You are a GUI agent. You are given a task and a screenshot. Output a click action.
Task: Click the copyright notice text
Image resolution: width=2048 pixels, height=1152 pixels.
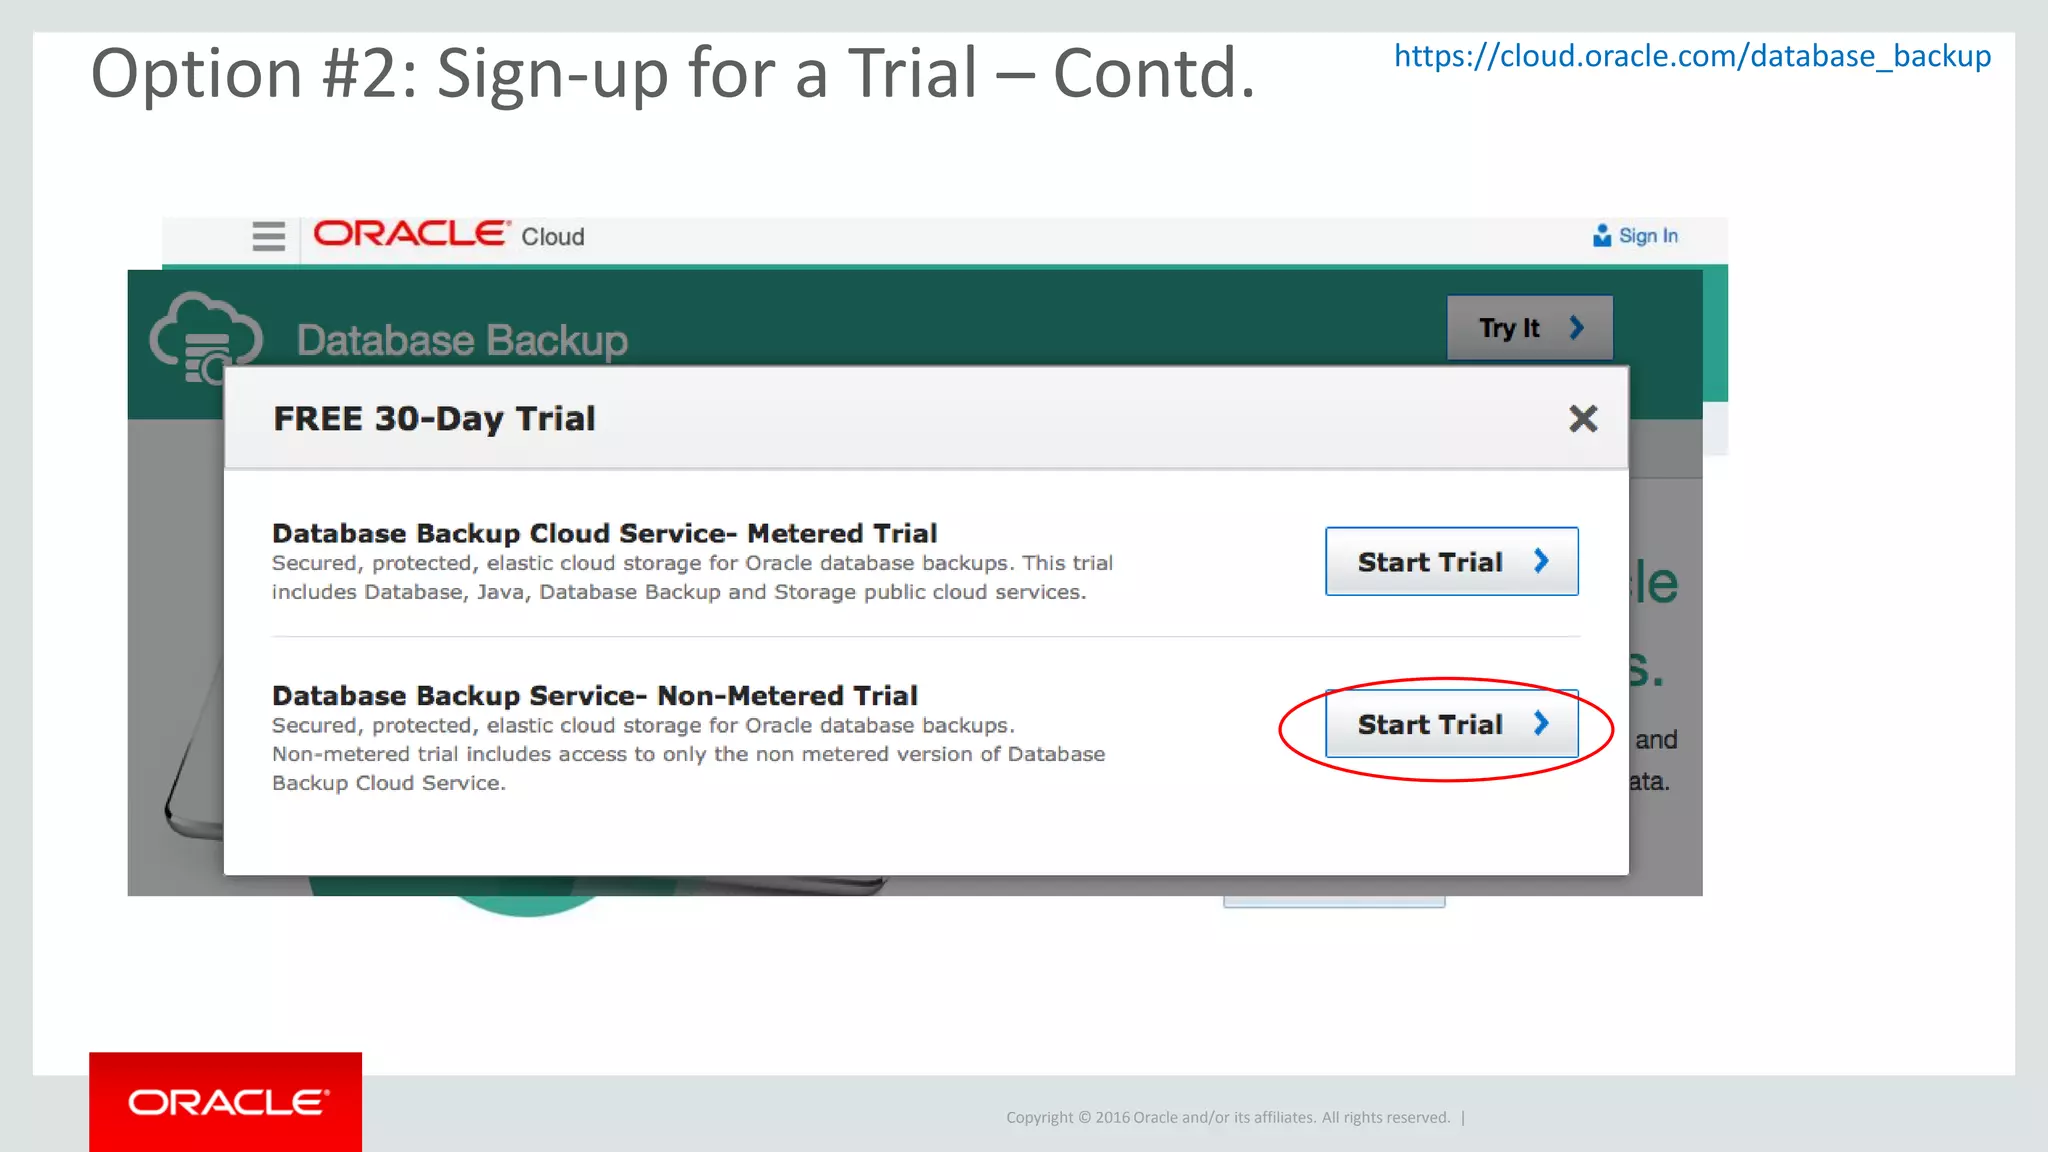point(1228,1117)
